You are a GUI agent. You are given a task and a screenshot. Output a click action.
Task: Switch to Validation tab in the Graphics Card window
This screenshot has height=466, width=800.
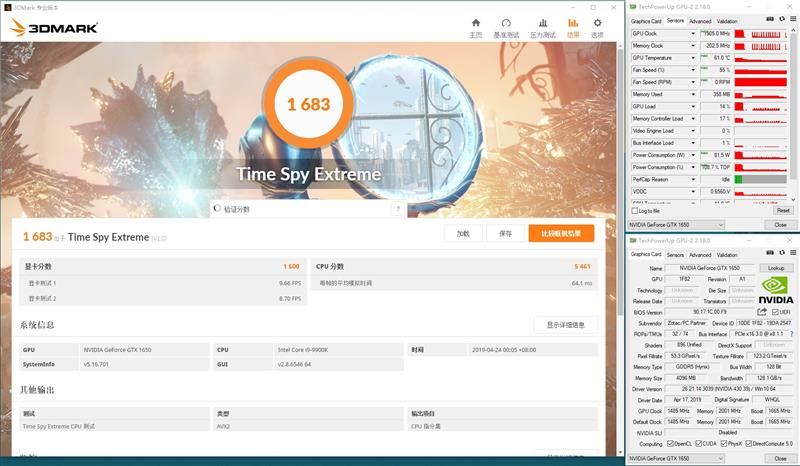[x=727, y=254]
